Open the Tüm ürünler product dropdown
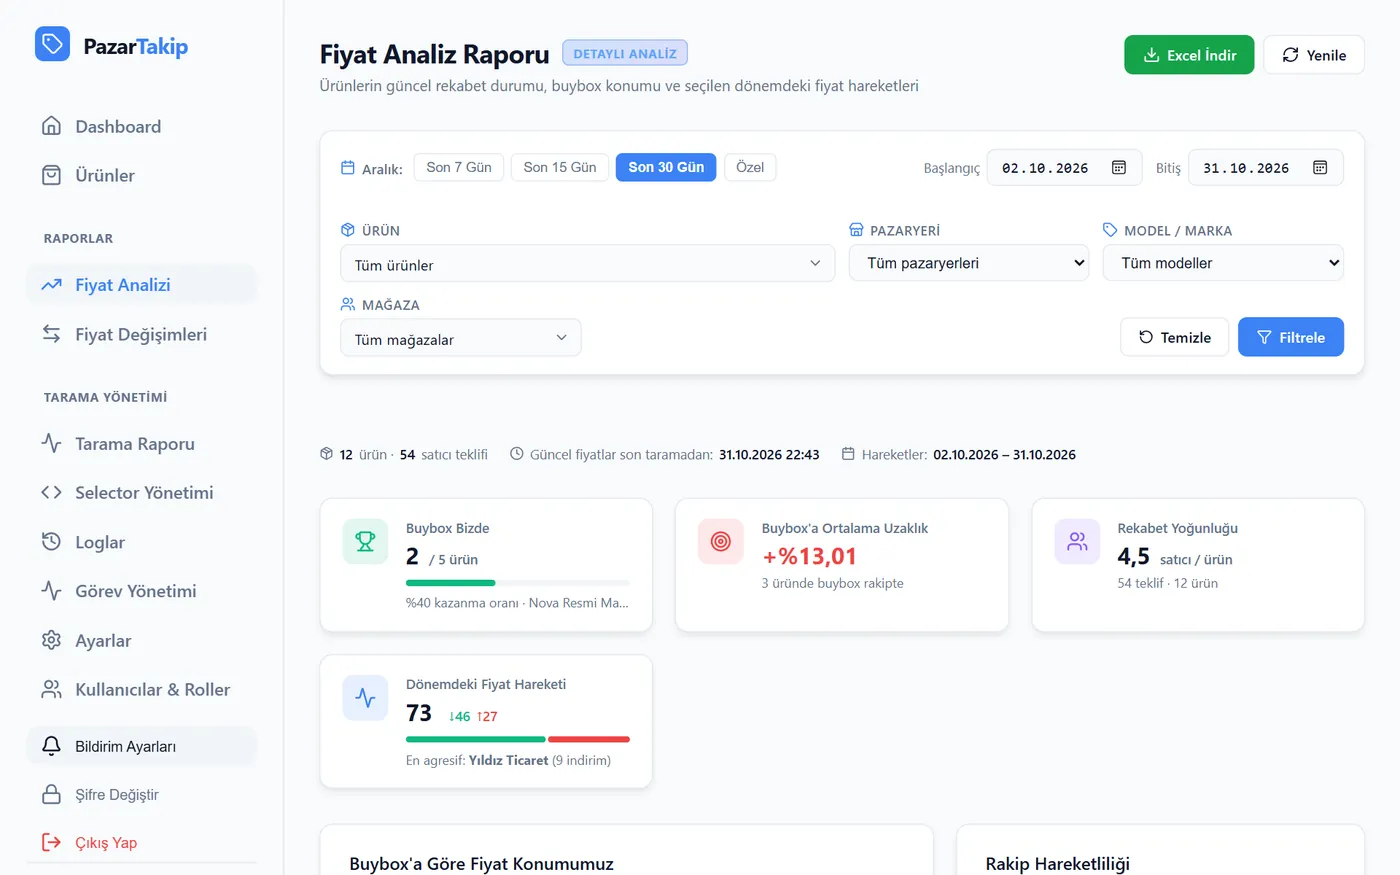The image size is (1400, 875). pyautogui.click(x=588, y=264)
